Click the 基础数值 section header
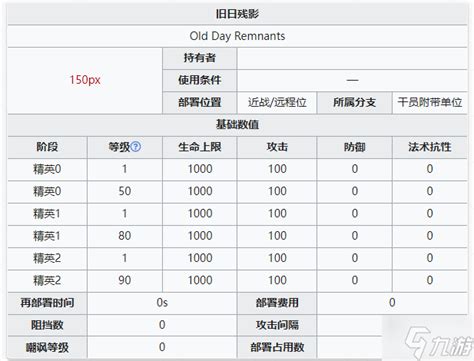Screen dimensions: 474x361 (x=237, y=125)
